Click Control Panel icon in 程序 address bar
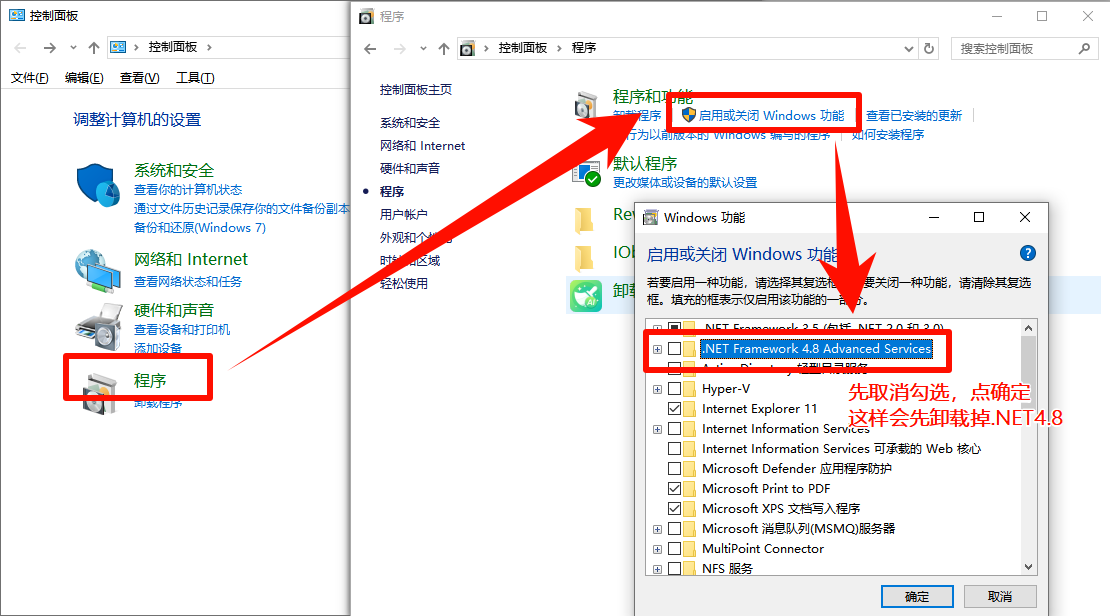 467,49
